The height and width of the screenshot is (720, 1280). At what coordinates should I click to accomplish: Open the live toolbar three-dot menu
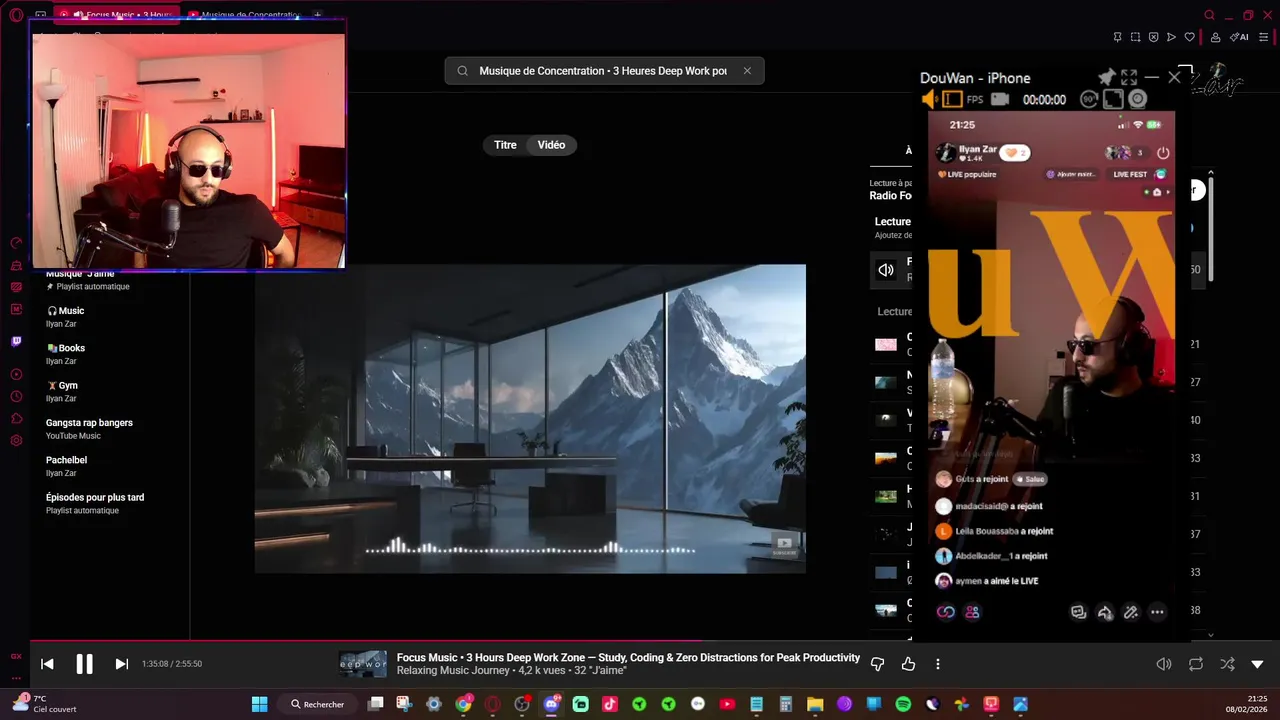coord(1157,612)
